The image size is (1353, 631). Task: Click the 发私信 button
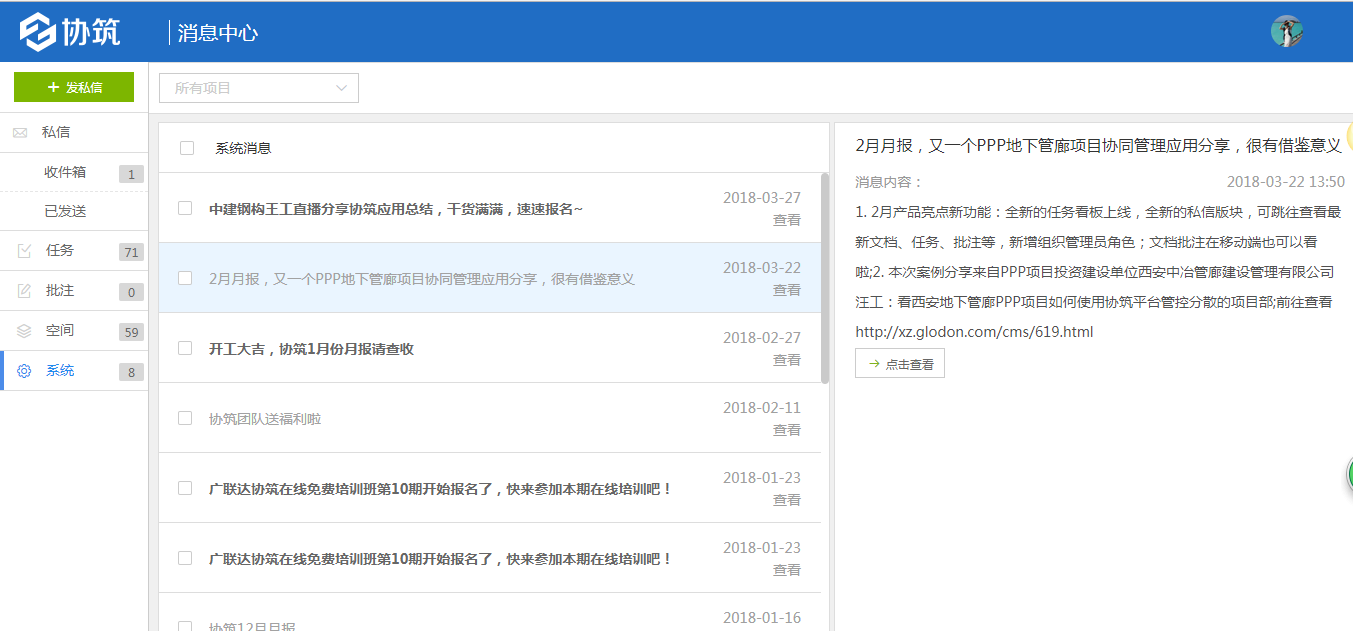[73, 87]
